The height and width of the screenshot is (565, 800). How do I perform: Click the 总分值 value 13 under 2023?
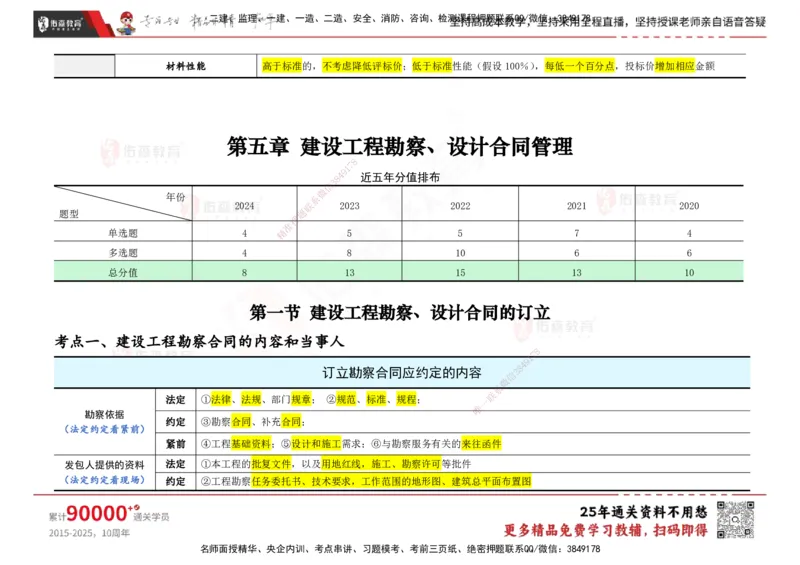[349, 273]
